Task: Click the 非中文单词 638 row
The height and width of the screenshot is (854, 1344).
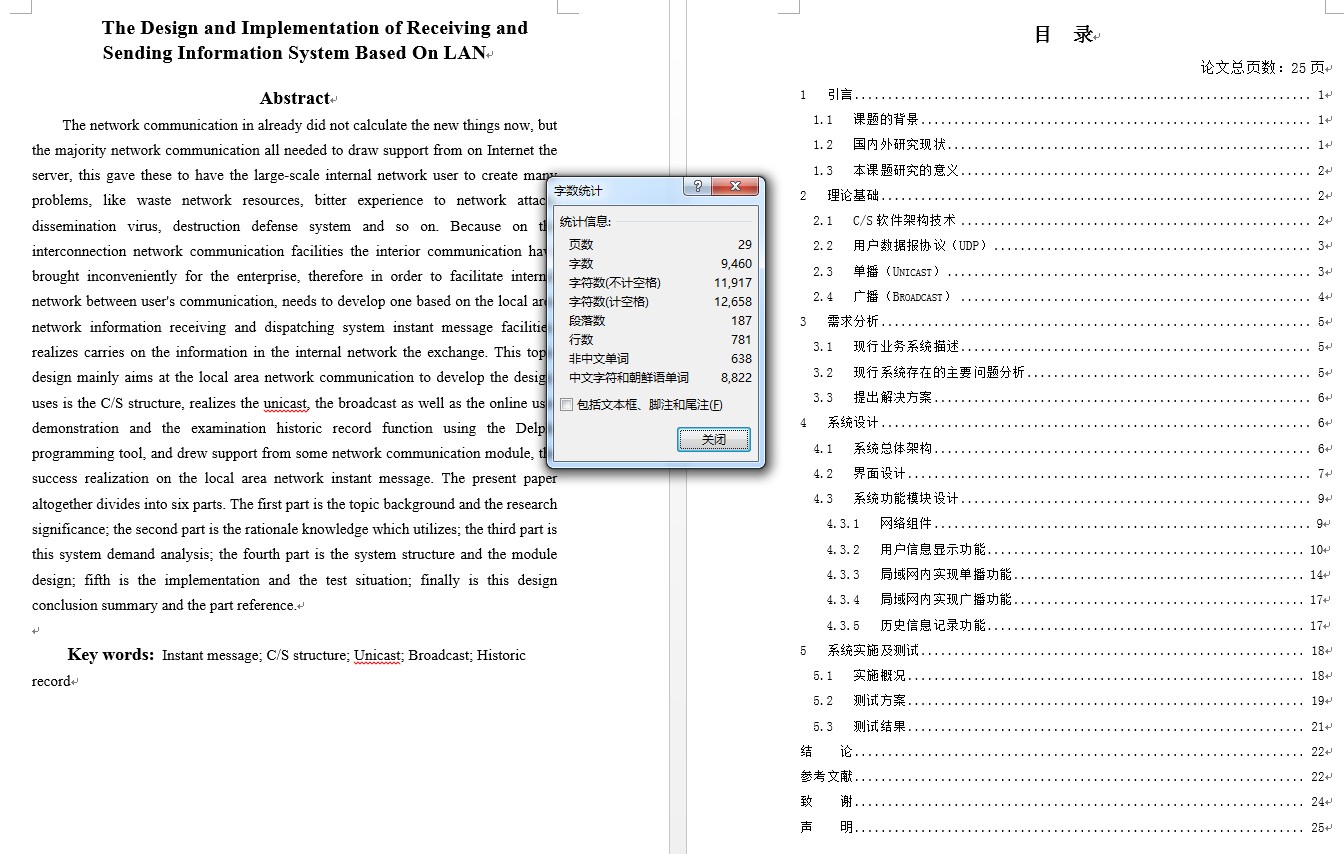Action: coord(660,359)
